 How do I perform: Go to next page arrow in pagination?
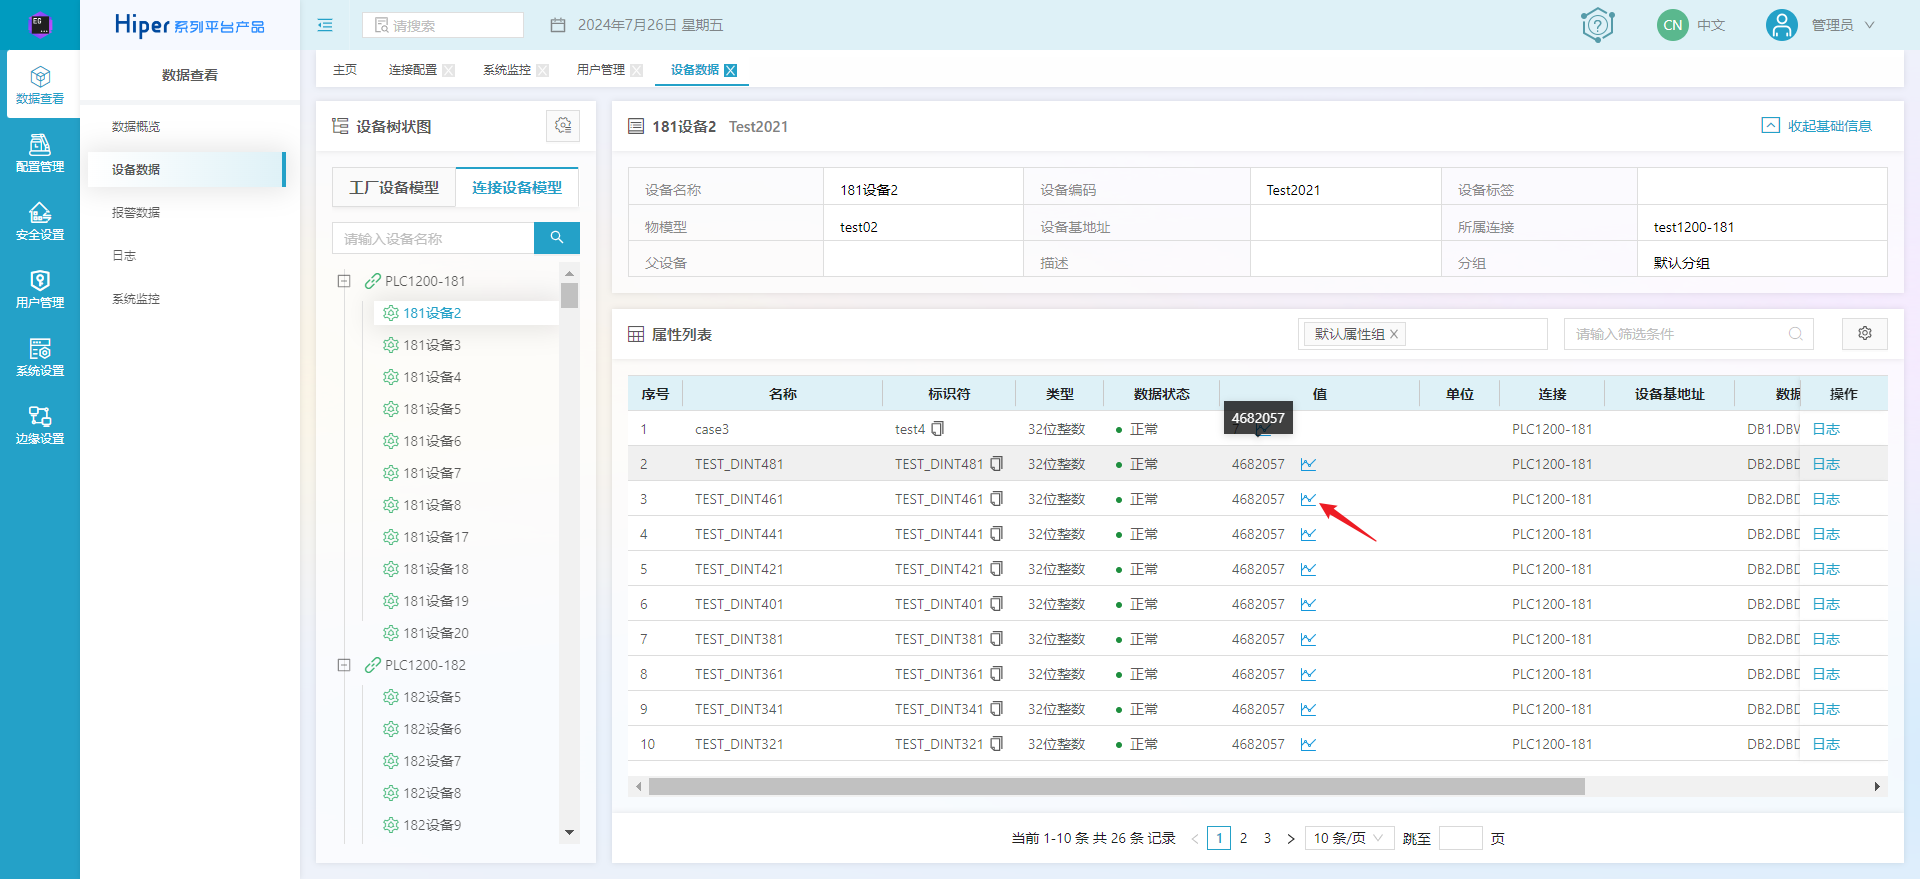click(1291, 838)
